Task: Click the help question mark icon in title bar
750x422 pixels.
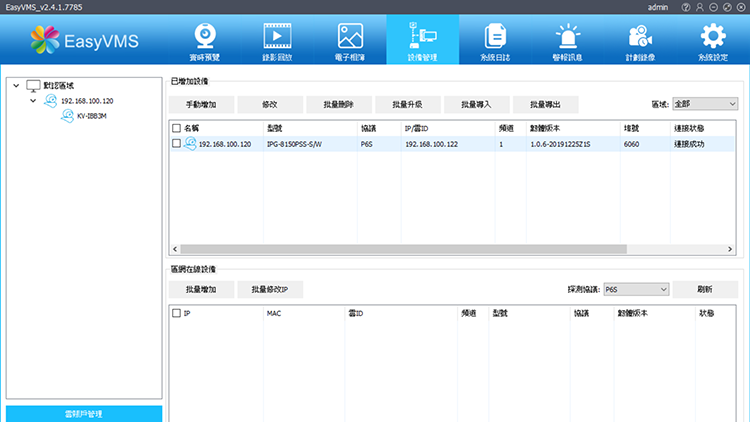Action: (686, 7)
